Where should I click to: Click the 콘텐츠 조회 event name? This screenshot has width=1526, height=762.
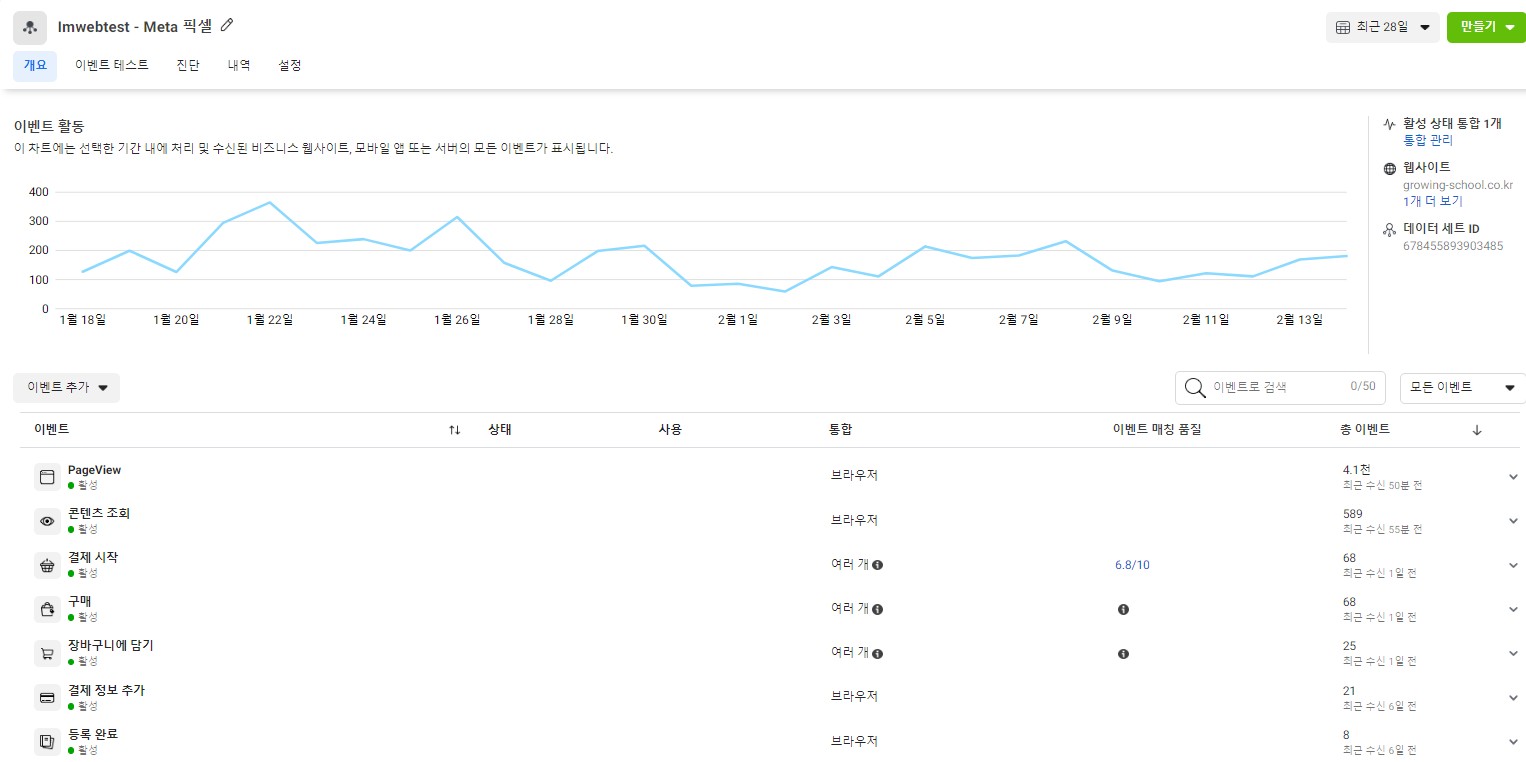point(99,514)
